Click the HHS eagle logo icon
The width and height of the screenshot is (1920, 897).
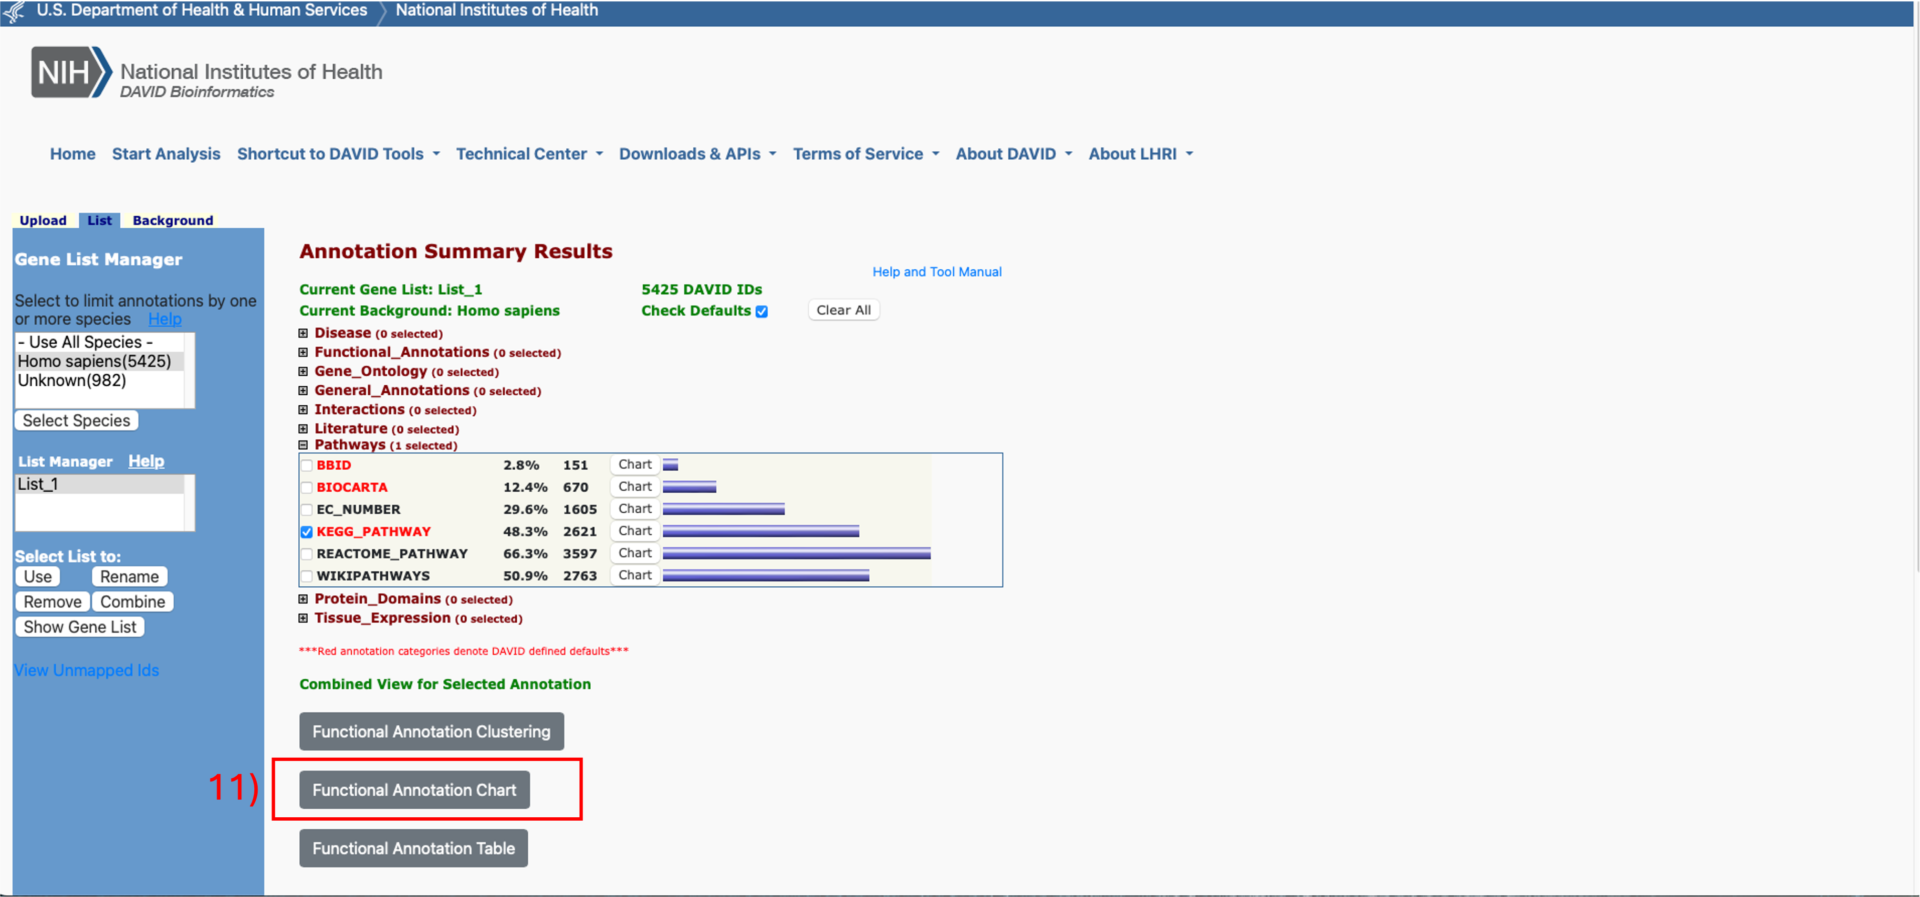click(14, 12)
